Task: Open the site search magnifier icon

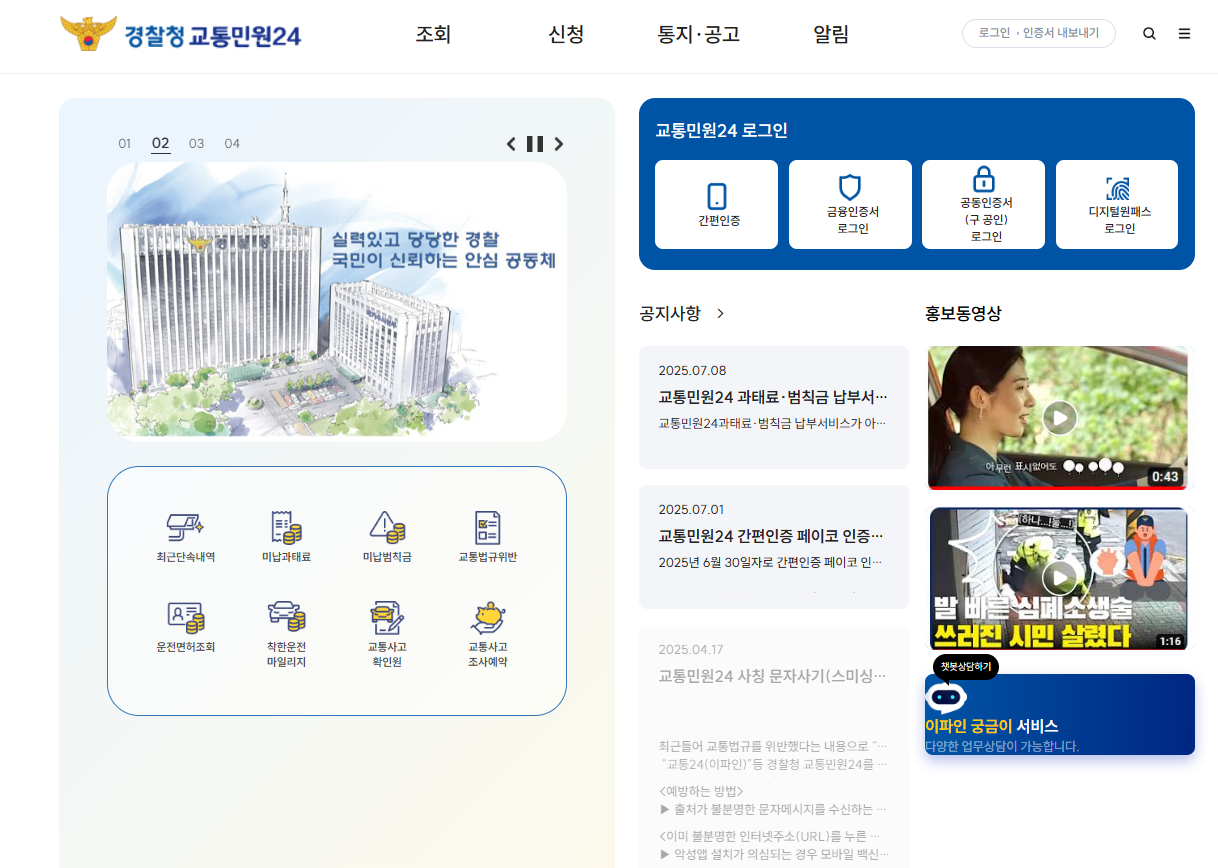Action: click(1149, 33)
